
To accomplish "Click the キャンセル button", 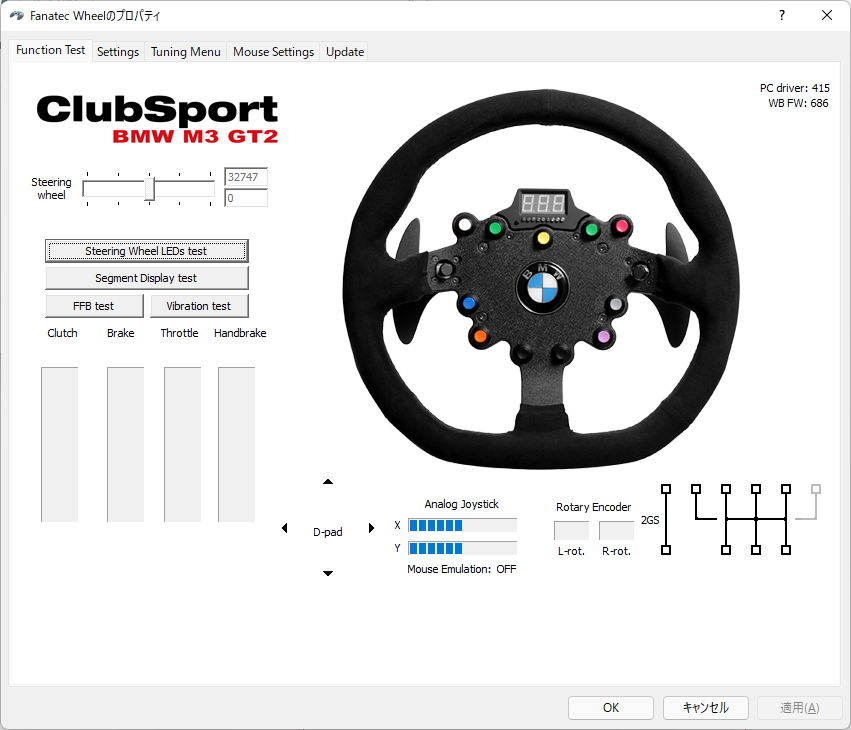I will [706, 708].
